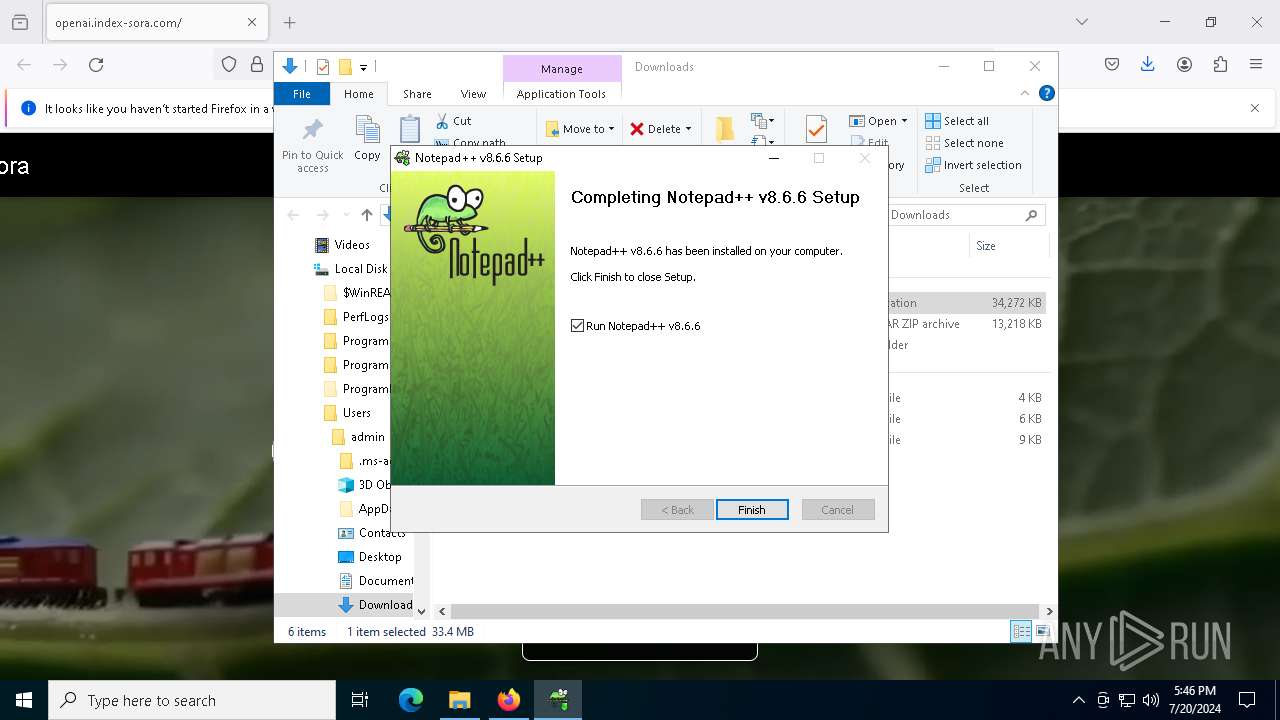The image size is (1280, 720).
Task: Click Invert selection in Explorer ribbon
Action: (x=973, y=165)
